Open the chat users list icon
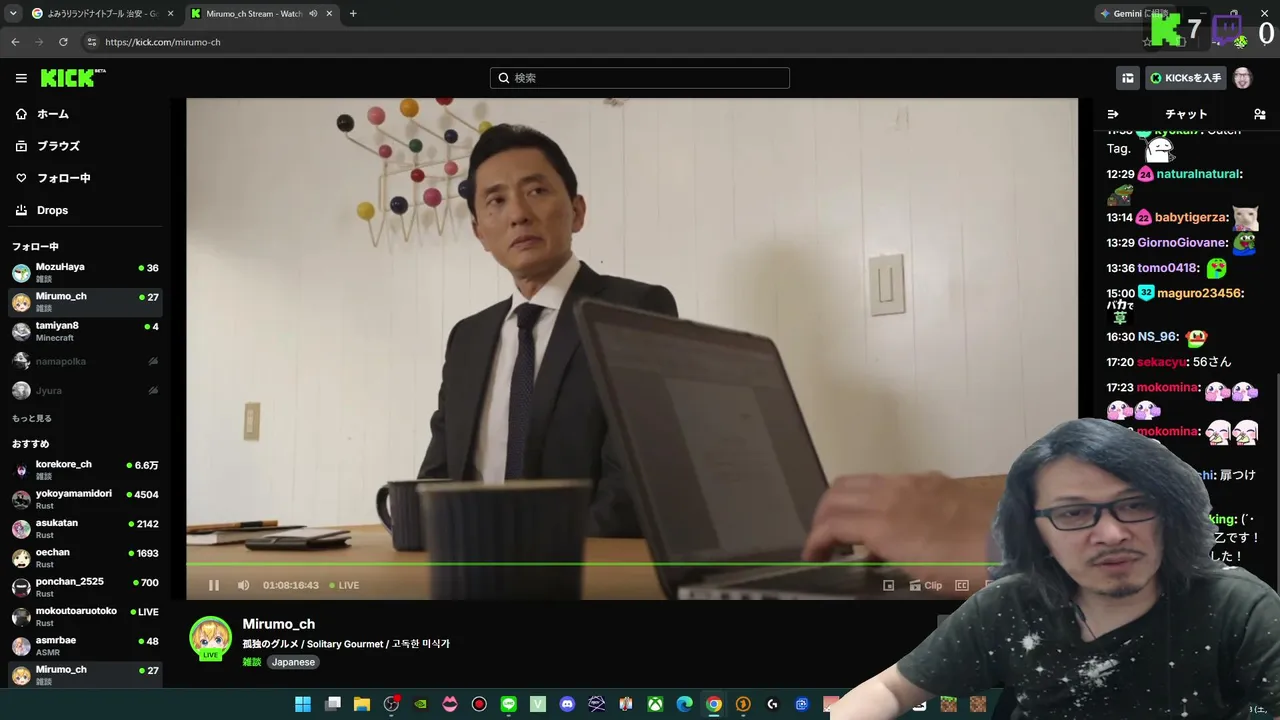The width and height of the screenshot is (1280, 720). [x=1259, y=114]
